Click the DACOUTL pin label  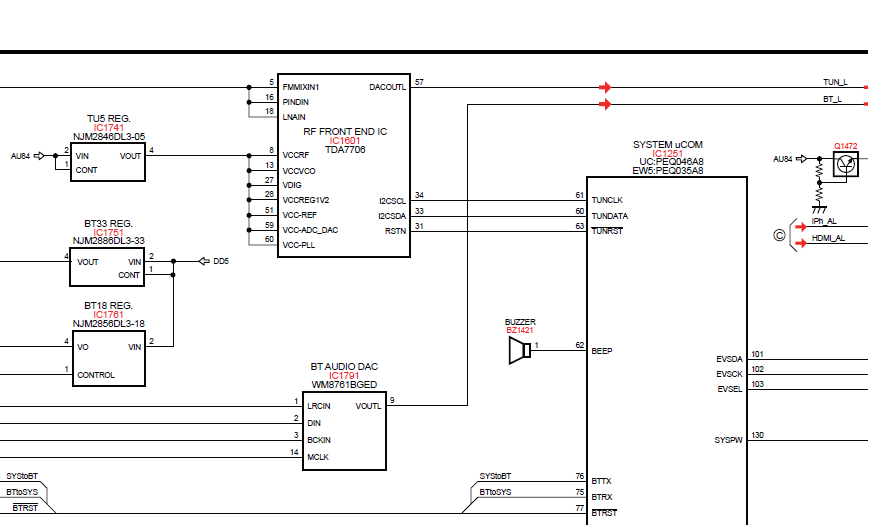pyautogui.click(x=387, y=87)
